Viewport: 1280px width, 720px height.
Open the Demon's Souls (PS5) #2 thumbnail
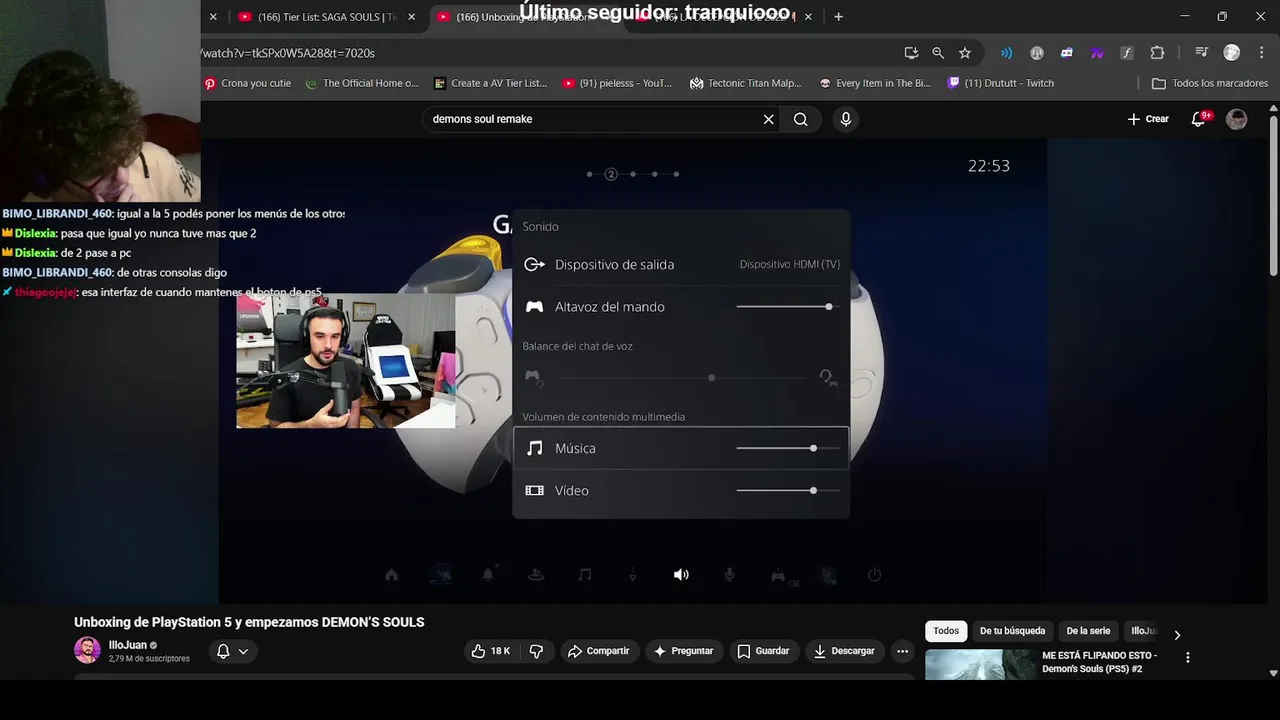click(980, 665)
